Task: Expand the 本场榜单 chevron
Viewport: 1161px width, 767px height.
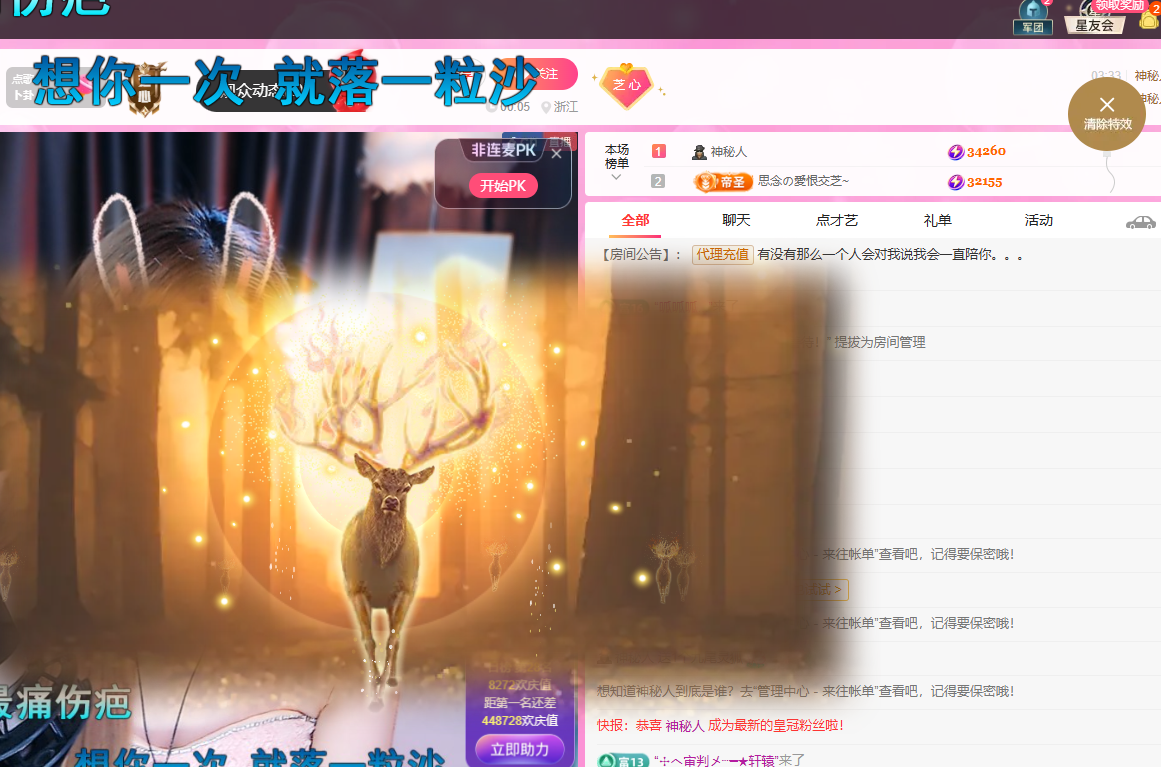Action: coord(616,178)
